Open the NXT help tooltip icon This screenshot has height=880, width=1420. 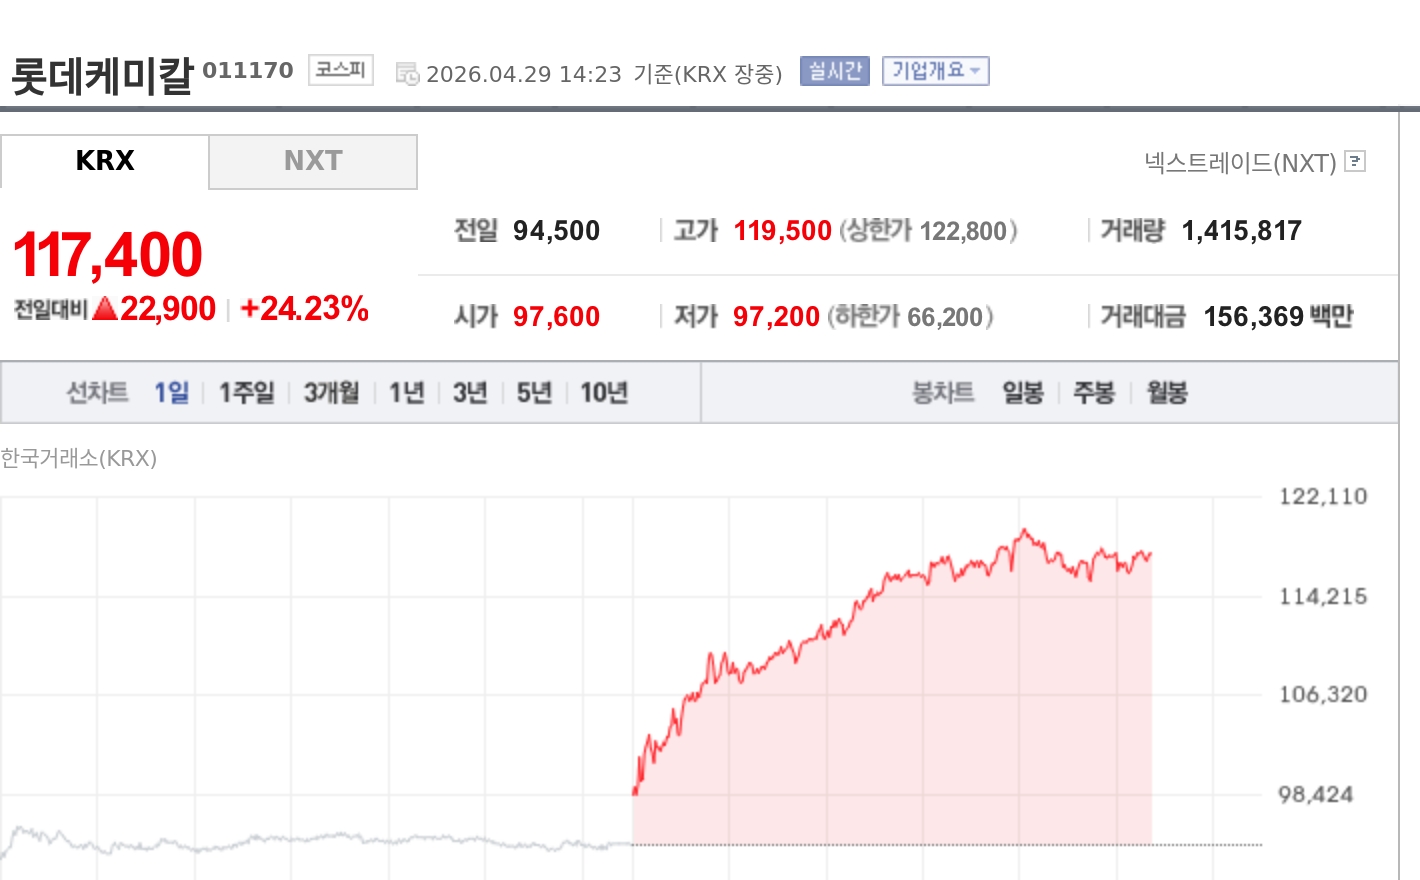(x=1354, y=162)
